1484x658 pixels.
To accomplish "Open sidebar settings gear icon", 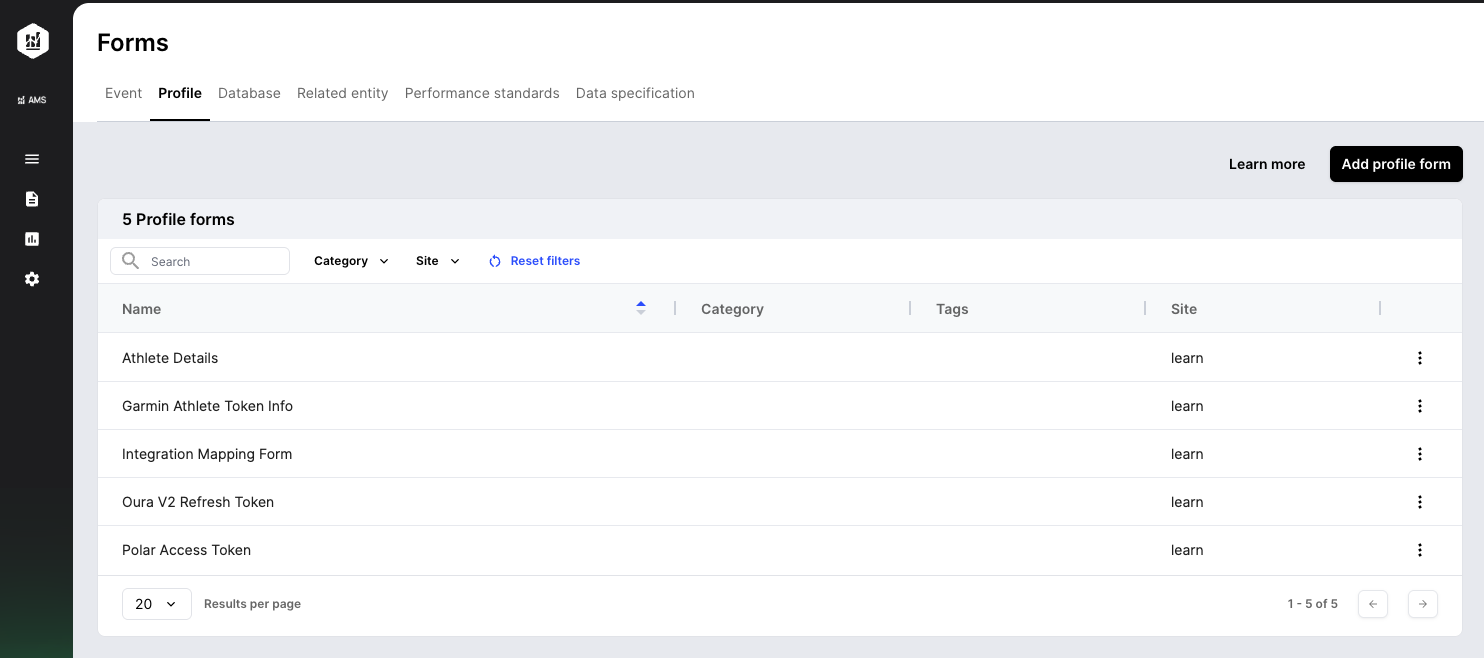I will pyautogui.click(x=31, y=279).
